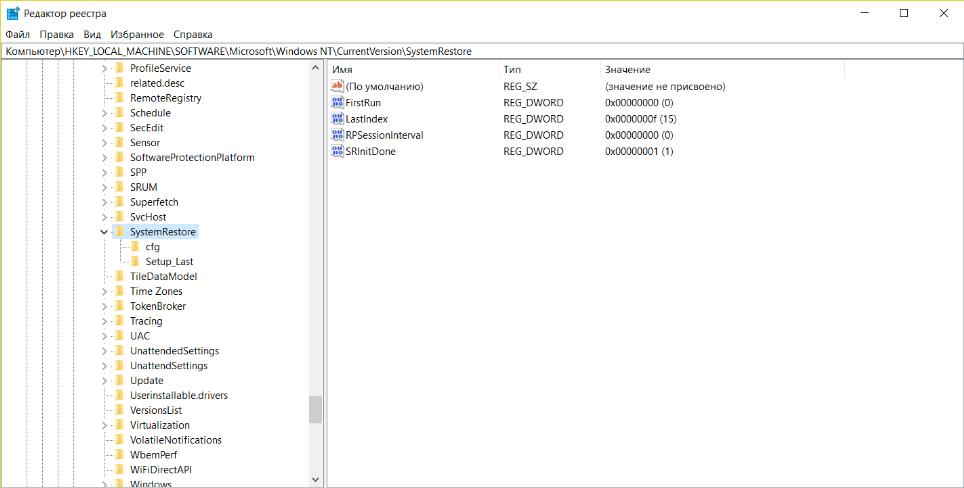The image size is (964, 488).
Task: Click the registry path address bar
Action: click(x=482, y=52)
